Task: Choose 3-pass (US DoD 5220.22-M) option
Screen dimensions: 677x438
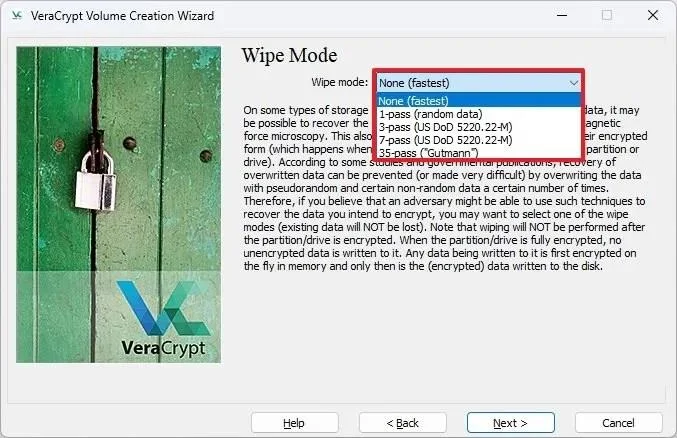Action: (479, 127)
